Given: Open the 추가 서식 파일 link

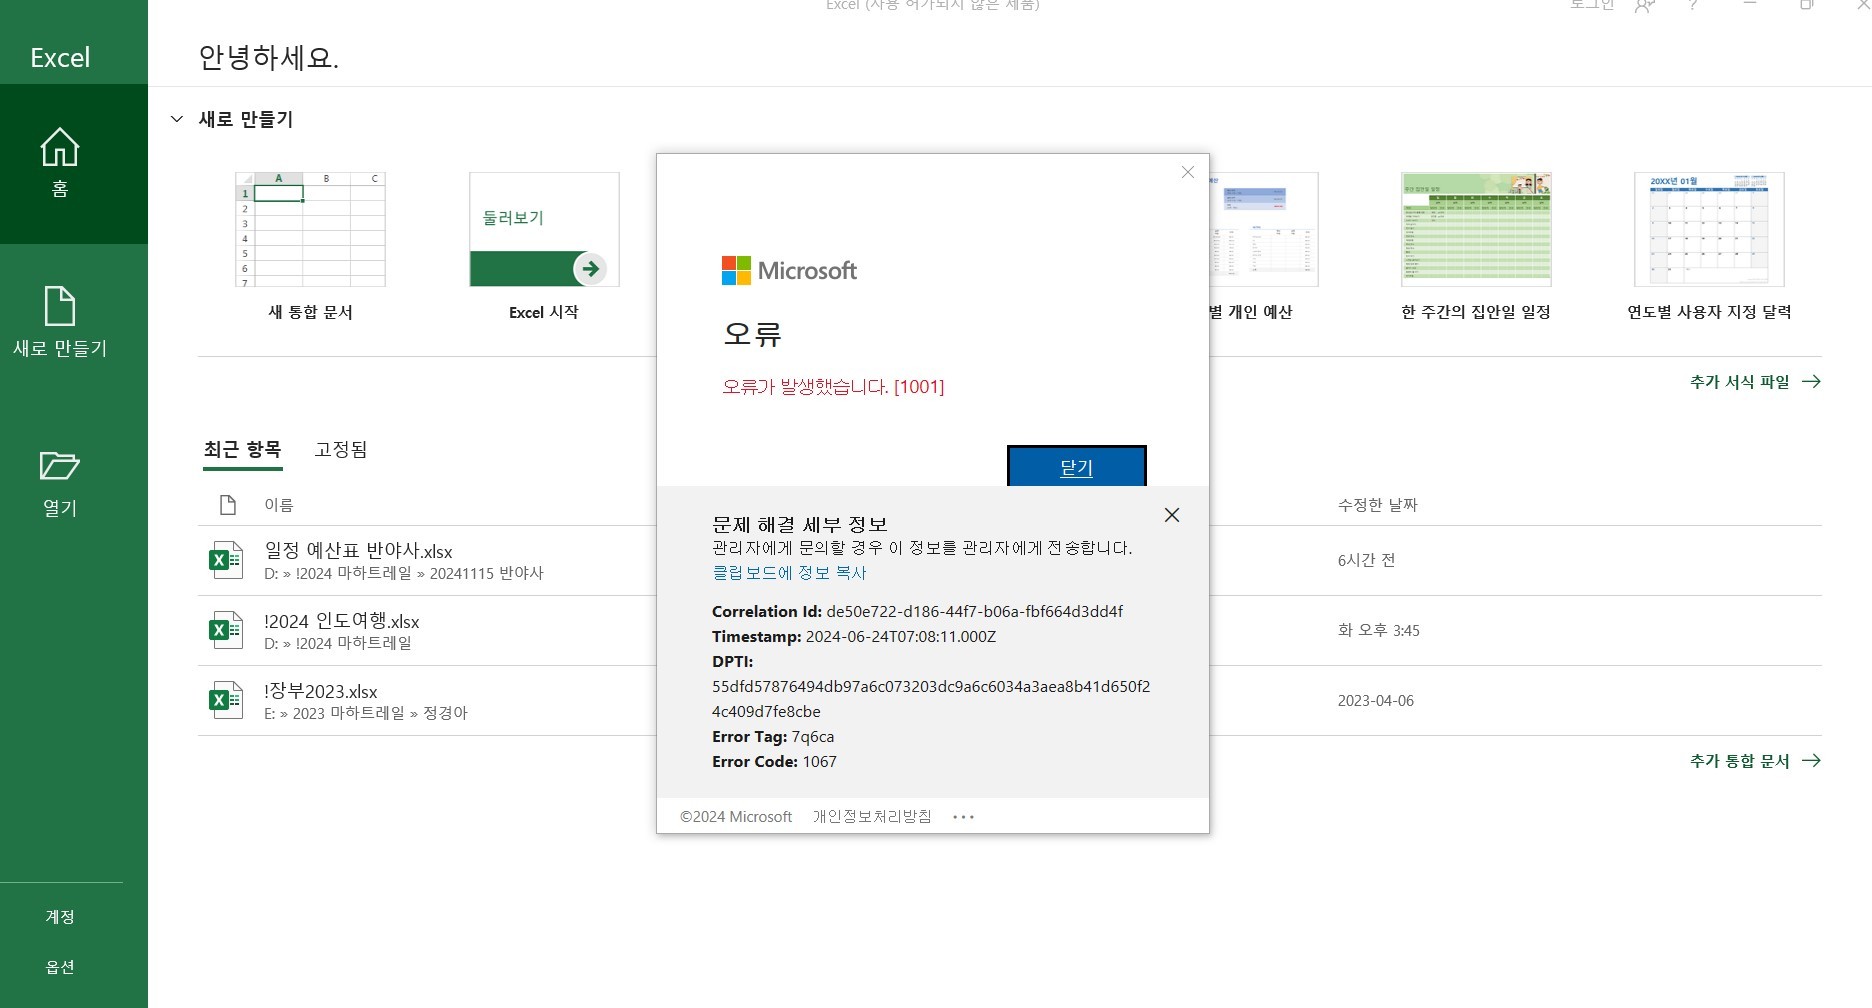Looking at the screenshot, I should (1755, 382).
